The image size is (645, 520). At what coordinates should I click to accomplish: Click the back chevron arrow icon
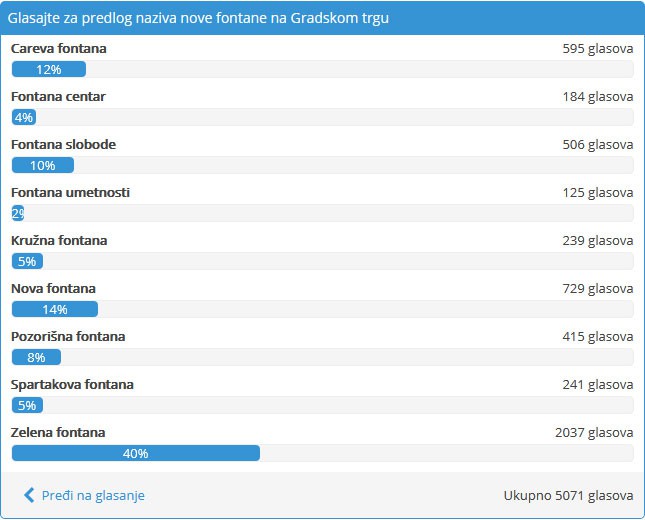coord(29,495)
